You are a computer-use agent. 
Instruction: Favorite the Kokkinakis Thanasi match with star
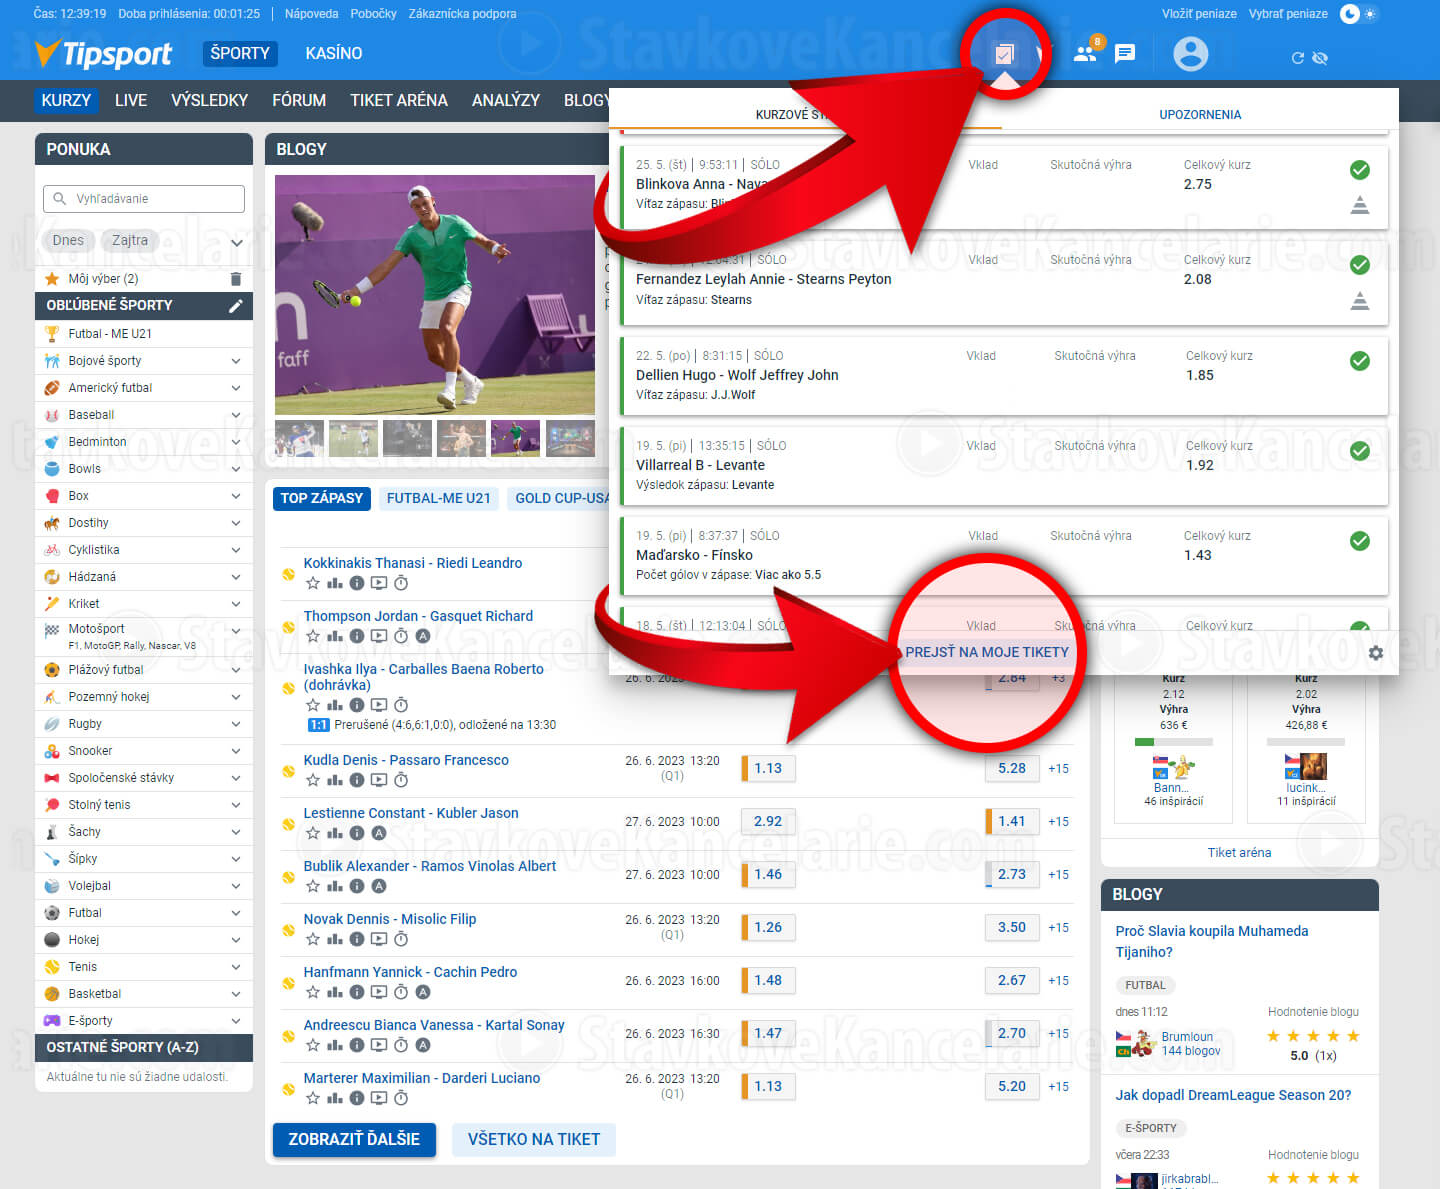313,583
